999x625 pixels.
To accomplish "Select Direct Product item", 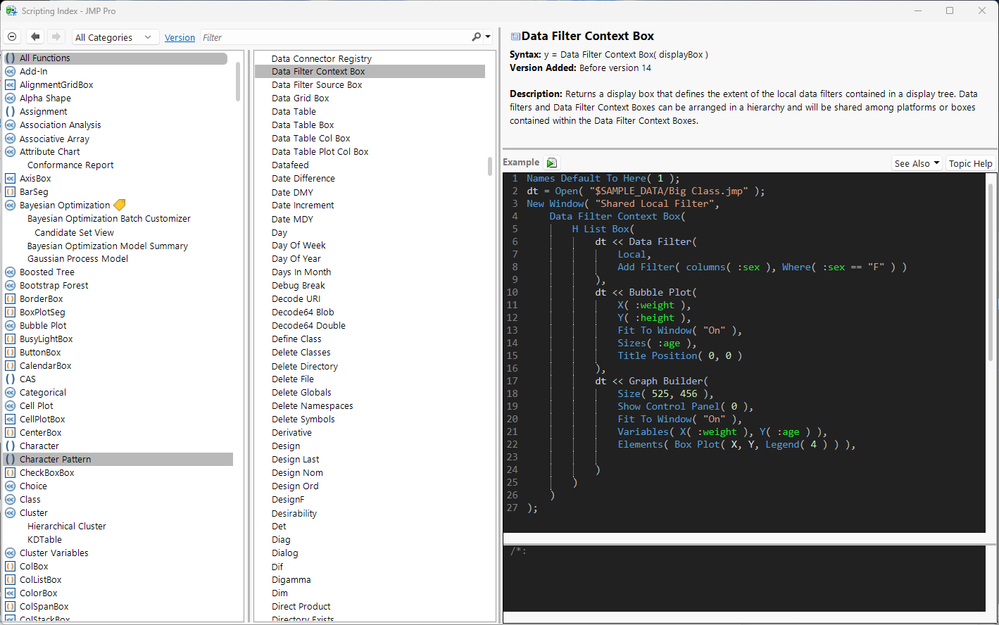I will [301, 607].
